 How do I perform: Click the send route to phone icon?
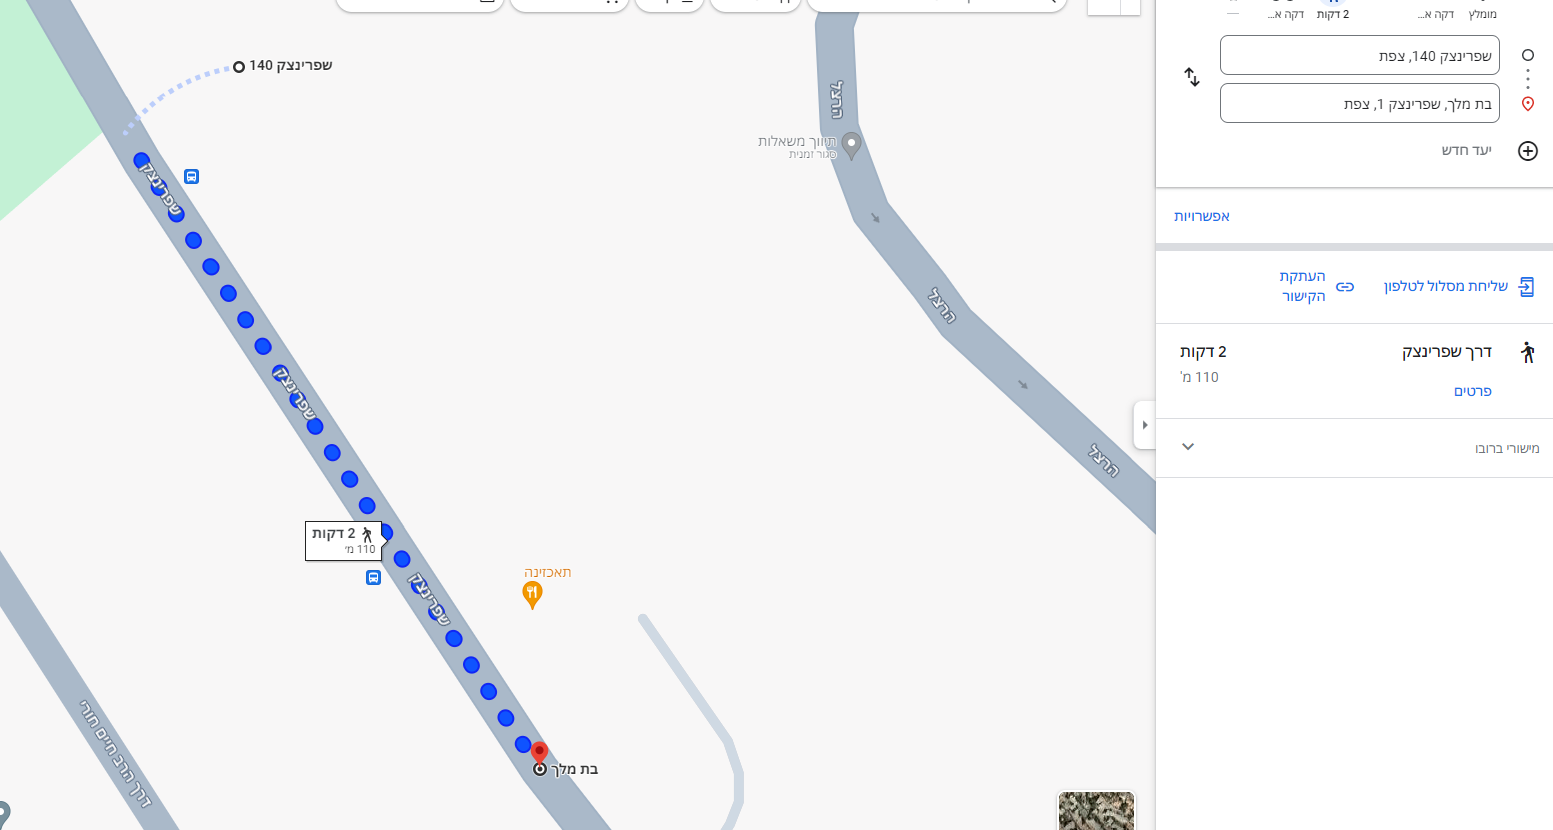coord(1526,287)
